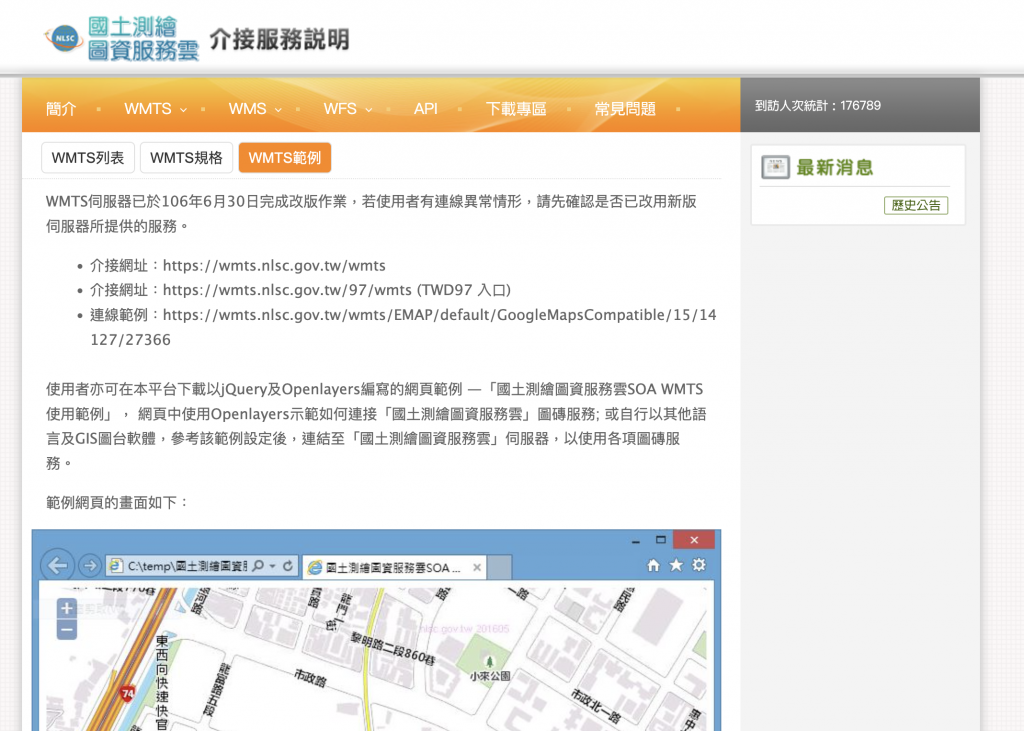Click the 最新消息 news icon

coord(775,167)
